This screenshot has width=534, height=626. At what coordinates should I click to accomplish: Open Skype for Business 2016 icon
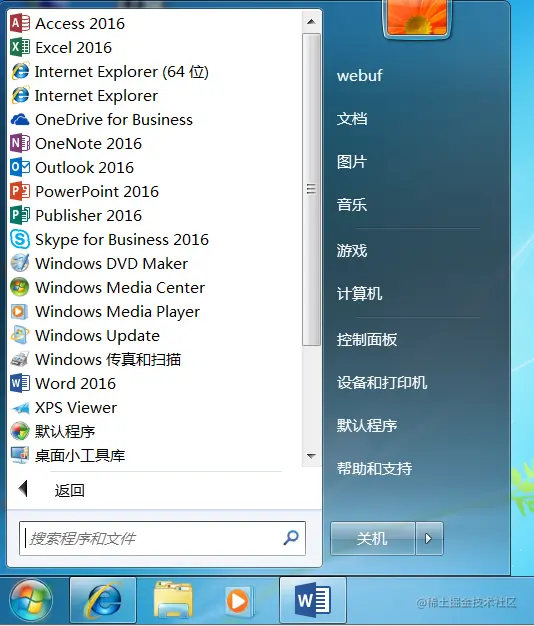tap(20, 239)
